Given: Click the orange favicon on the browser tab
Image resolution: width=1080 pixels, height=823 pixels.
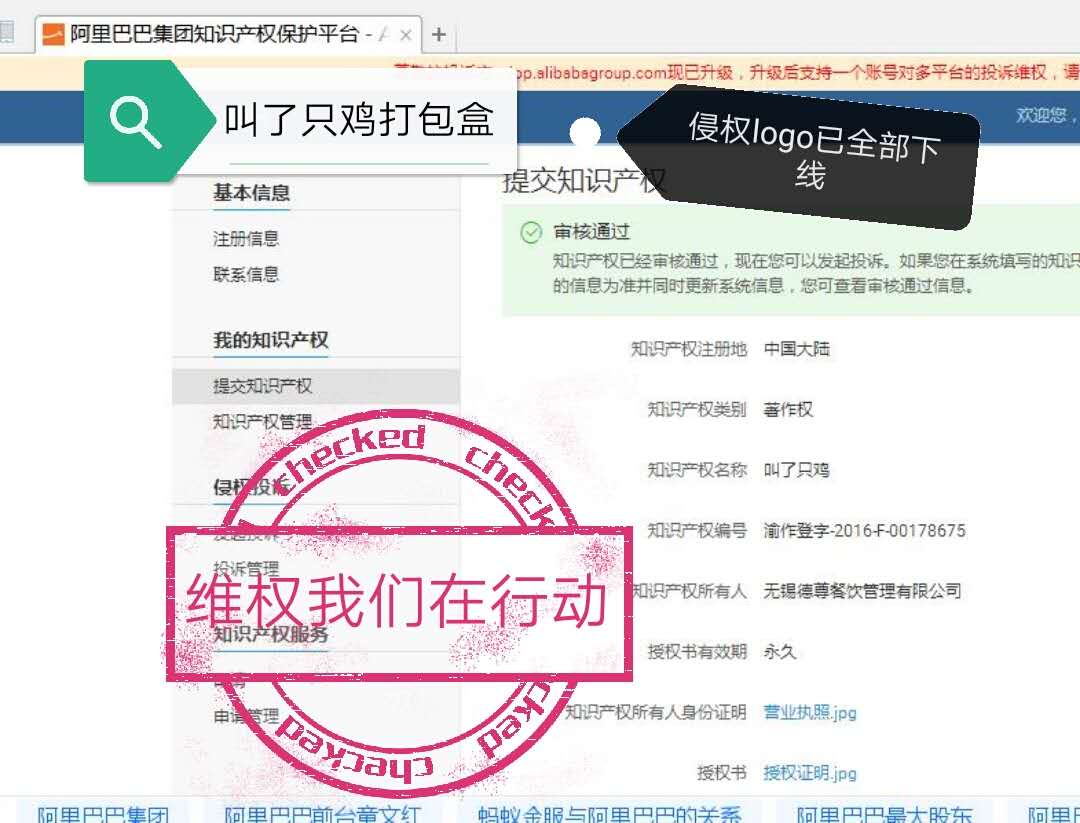Looking at the screenshot, I should [x=53, y=34].
